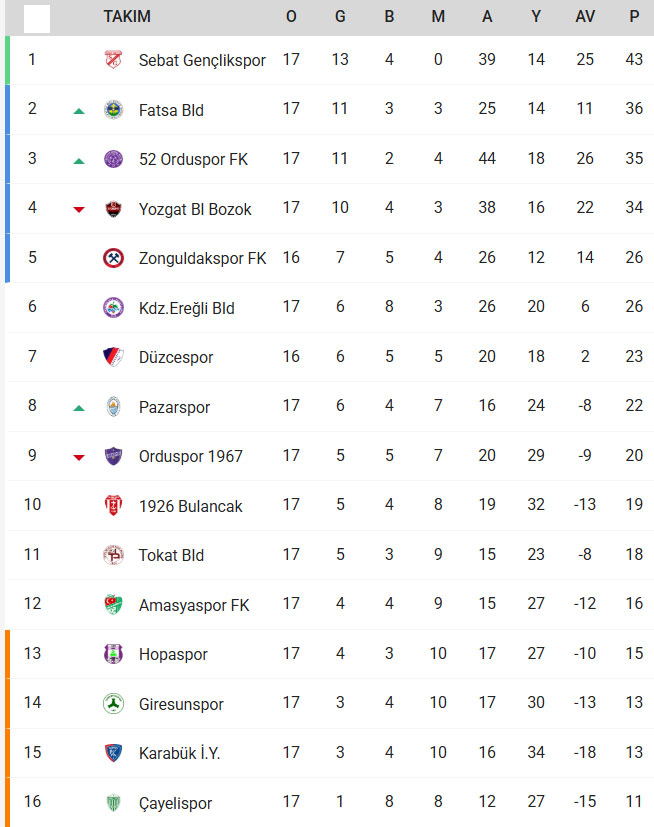Click the Giresunspor green circular badge
Image resolution: width=654 pixels, height=827 pixels.
[113, 704]
